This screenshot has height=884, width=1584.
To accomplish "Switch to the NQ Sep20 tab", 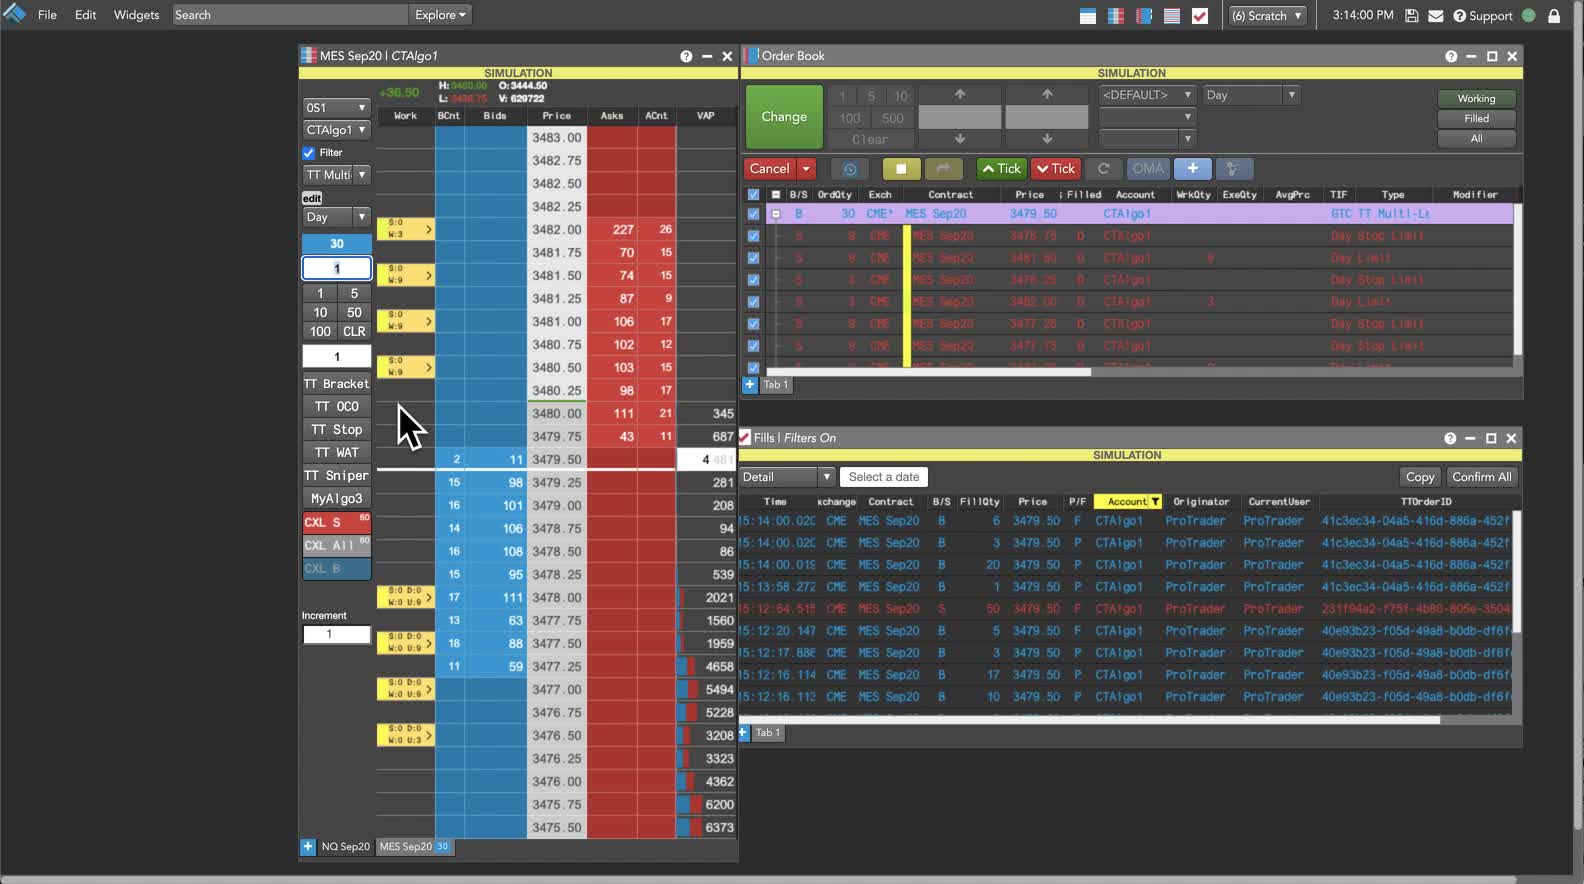I will 345,847.
